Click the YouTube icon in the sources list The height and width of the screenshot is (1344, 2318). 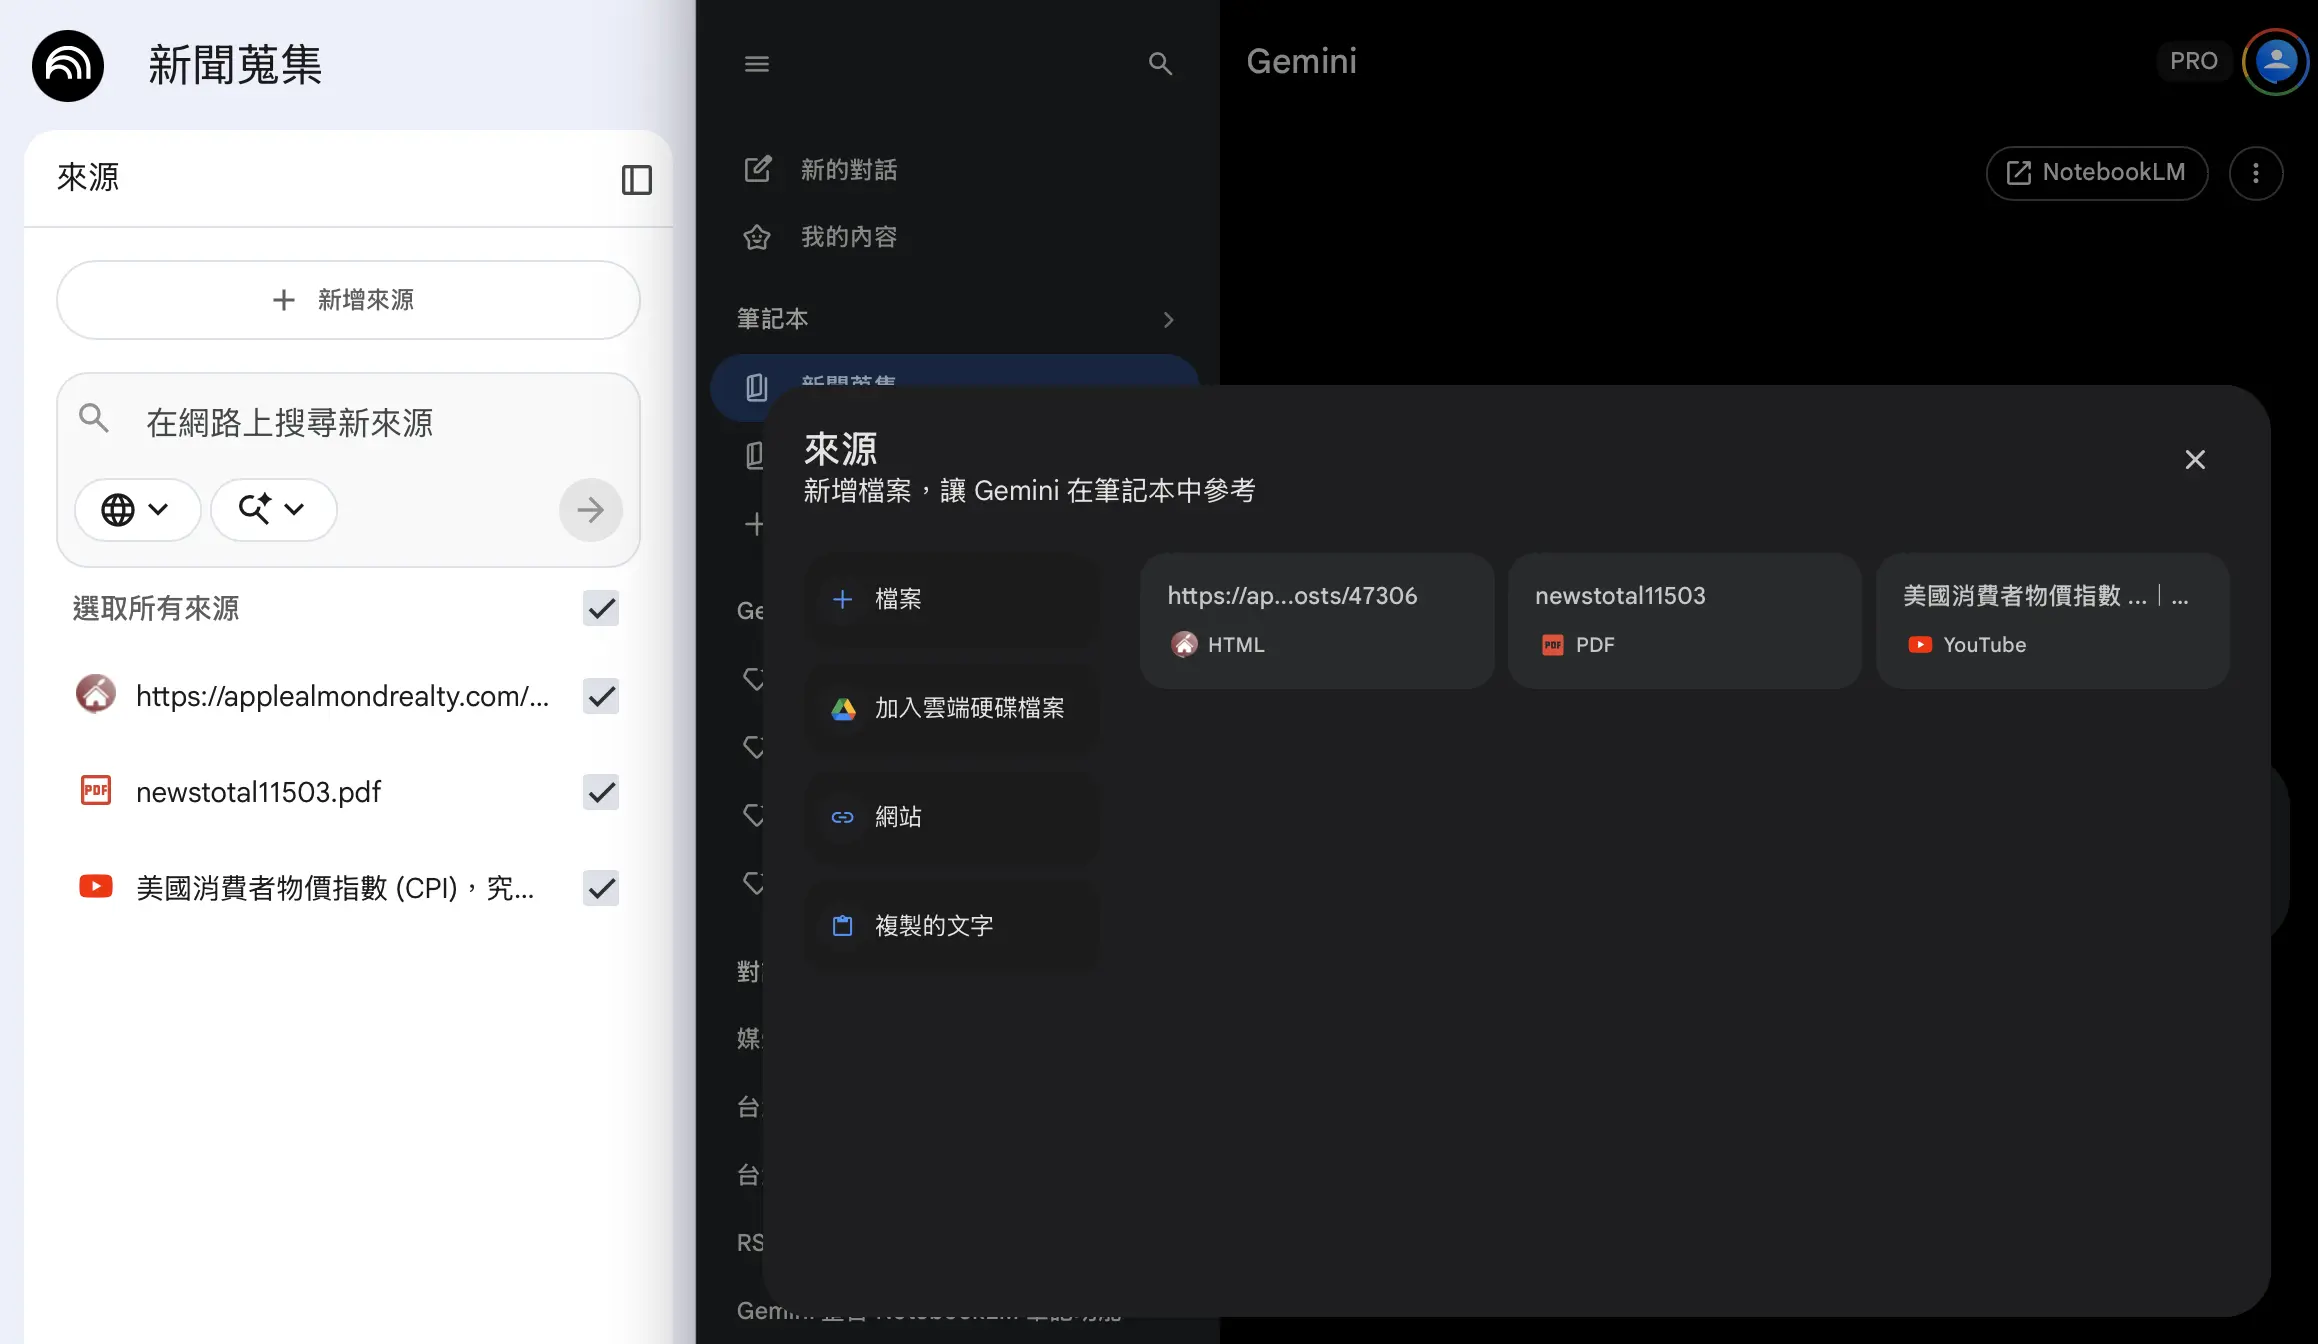tap(96, 887)
